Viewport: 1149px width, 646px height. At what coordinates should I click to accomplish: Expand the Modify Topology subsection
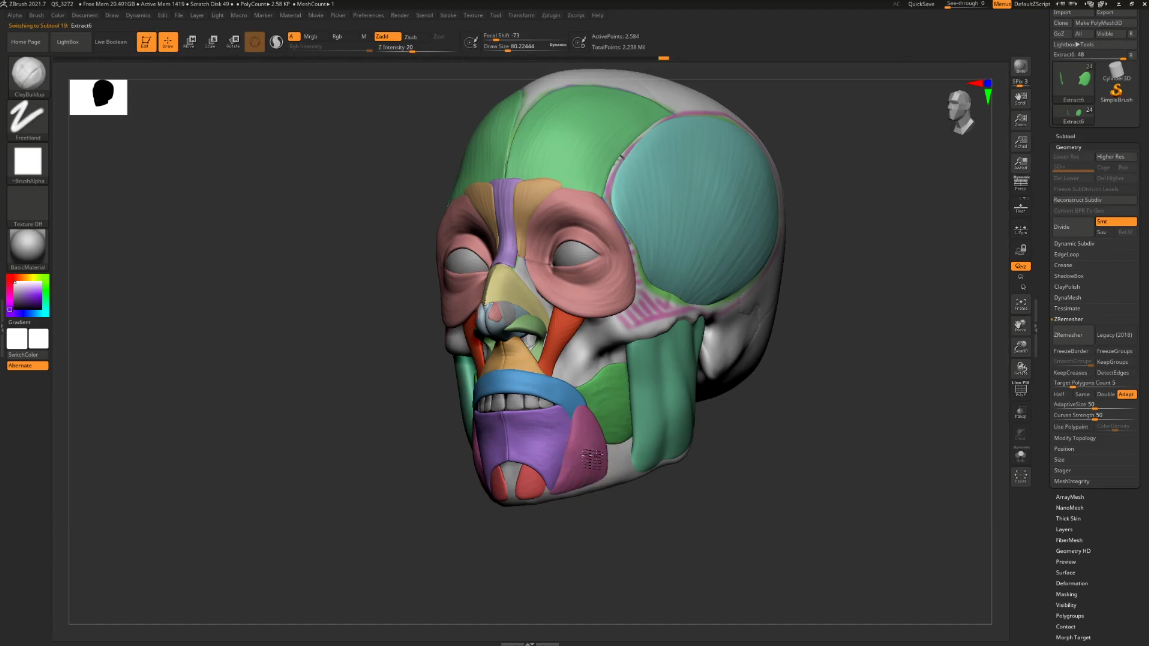click(x=1075, y=438)
